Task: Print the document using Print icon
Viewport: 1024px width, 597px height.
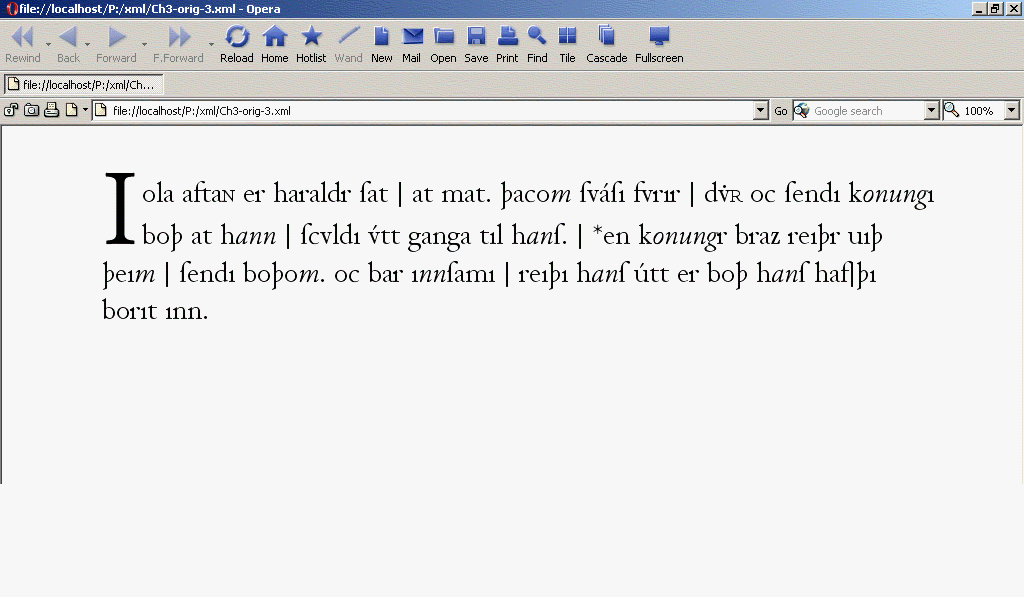Action: click(507, 45)
